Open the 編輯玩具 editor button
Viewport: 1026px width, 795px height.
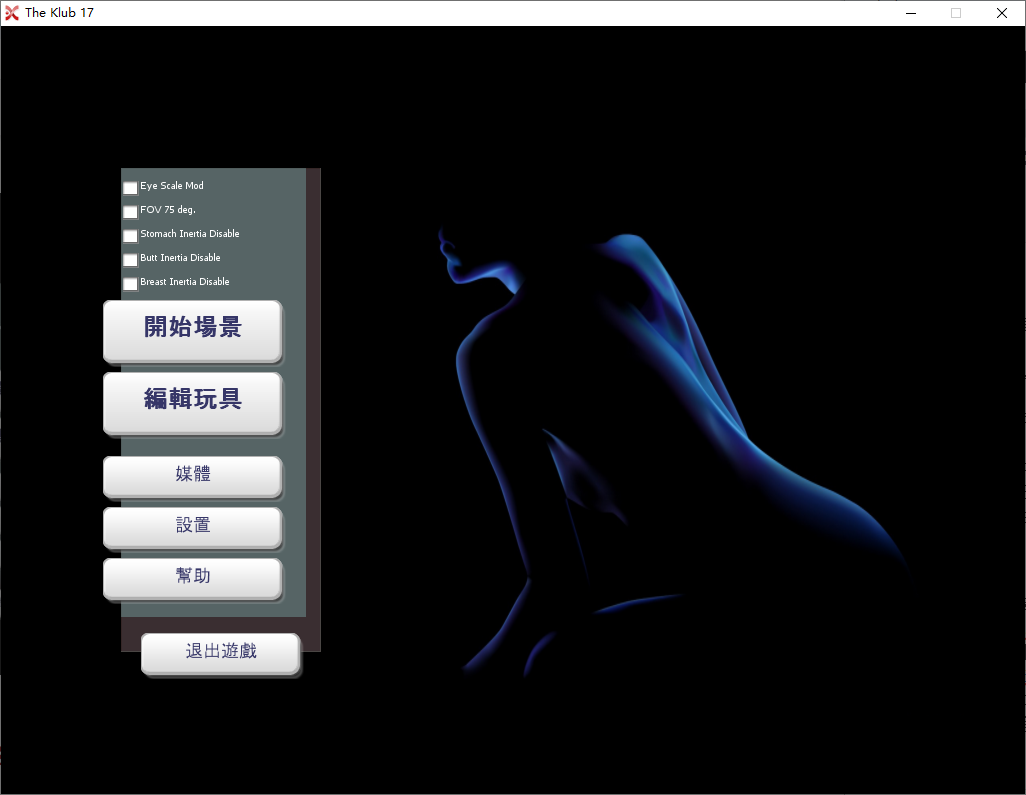pos(193,403)
